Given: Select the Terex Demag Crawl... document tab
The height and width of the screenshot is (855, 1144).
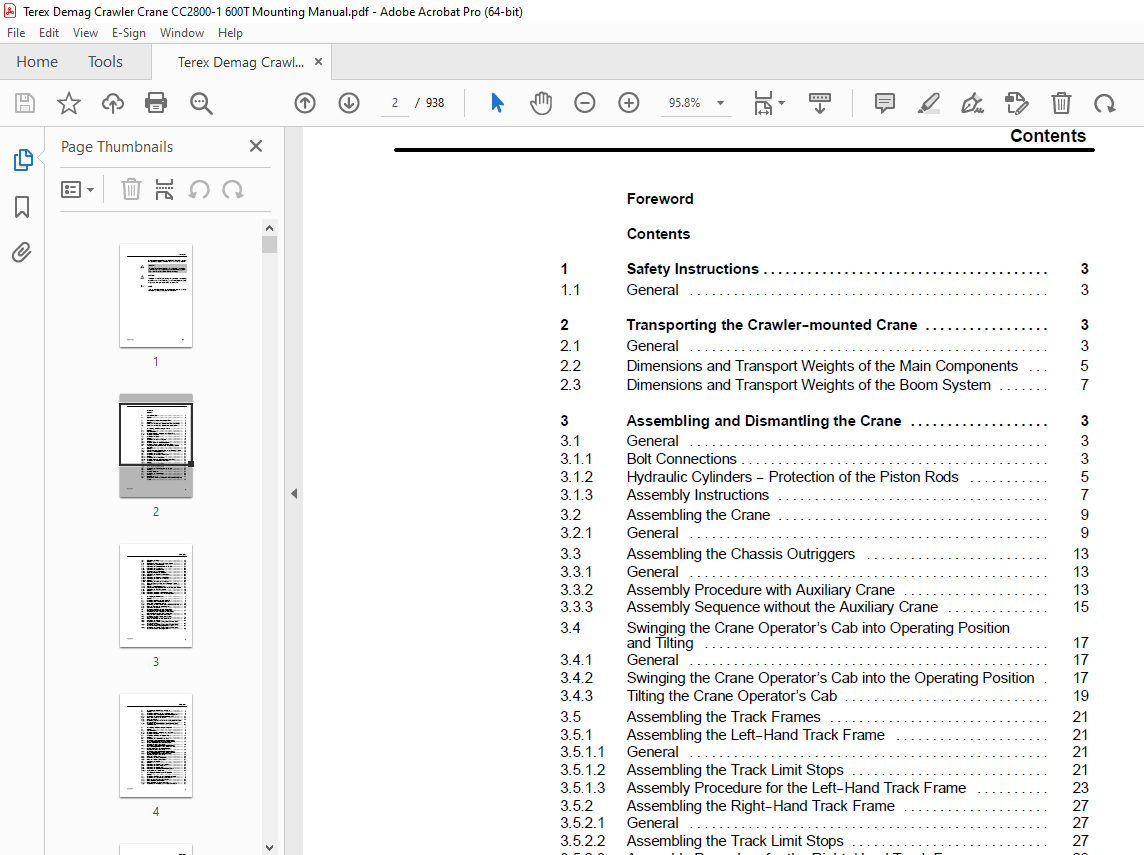Looking at the screenshot, I should click(240, 62).
